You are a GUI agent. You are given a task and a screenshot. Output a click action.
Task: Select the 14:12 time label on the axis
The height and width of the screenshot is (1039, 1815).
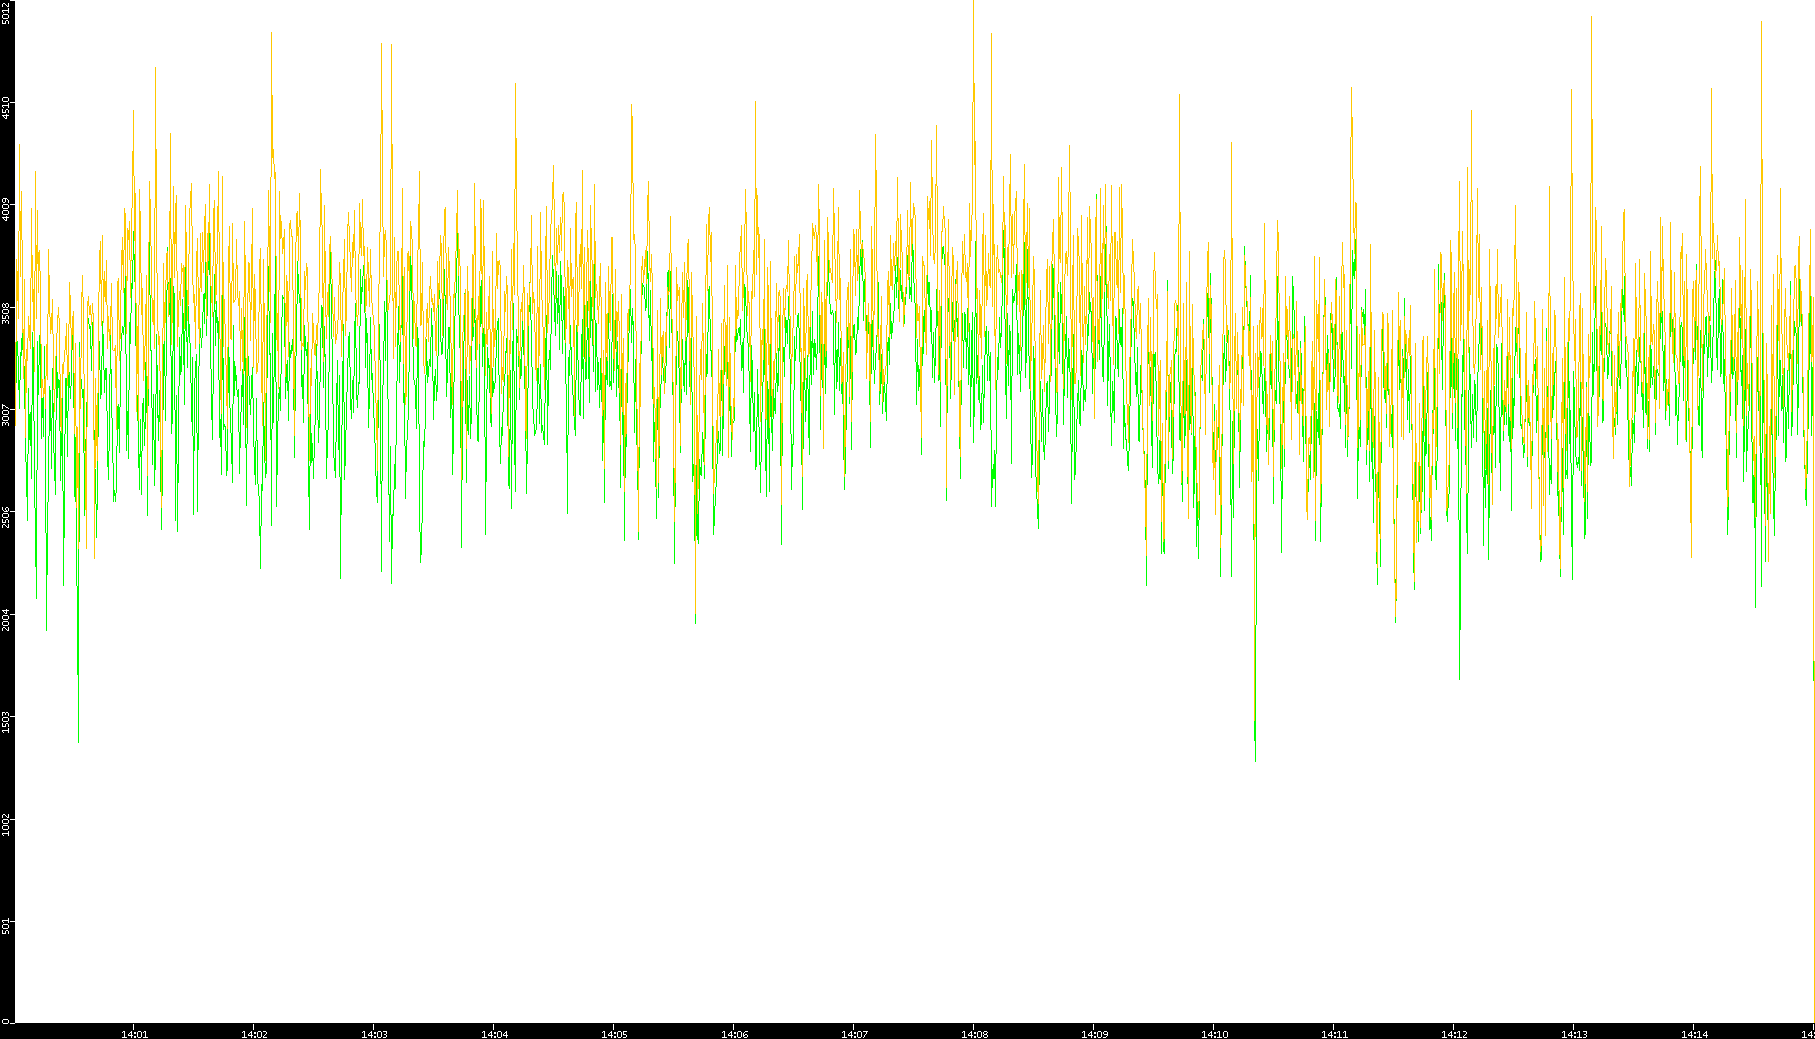(x=1454, y=1034)
